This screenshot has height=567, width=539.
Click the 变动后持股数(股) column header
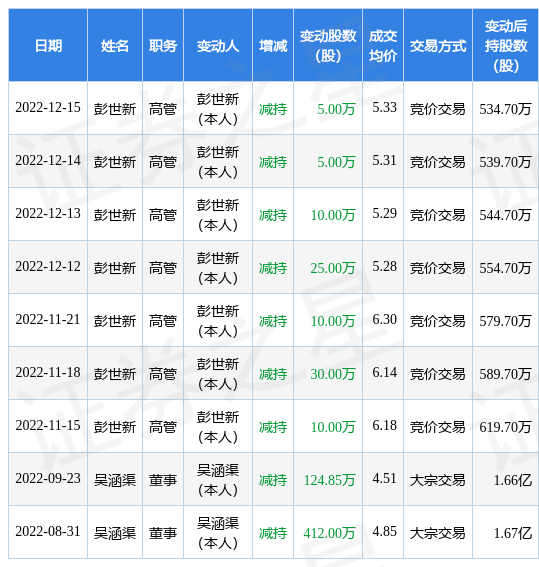pyautogui.click(x=505, y=46)
